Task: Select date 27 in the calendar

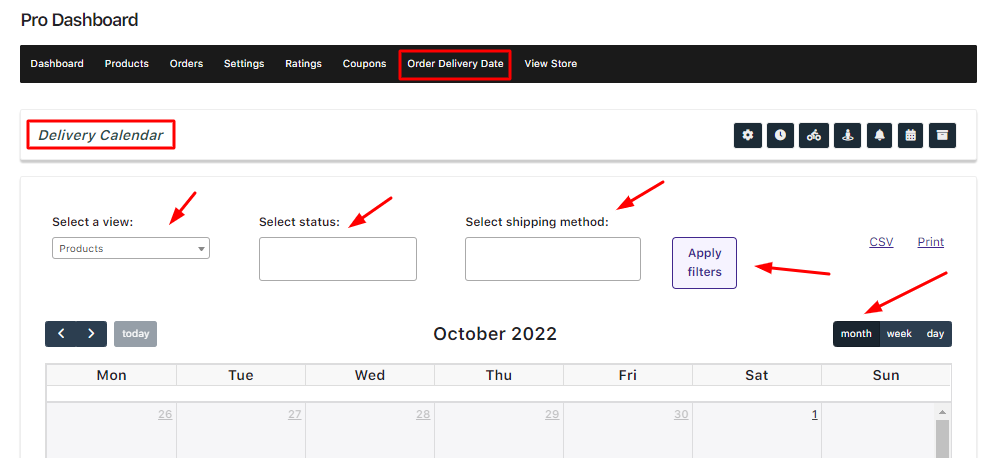Action: [x=294, y=415]
